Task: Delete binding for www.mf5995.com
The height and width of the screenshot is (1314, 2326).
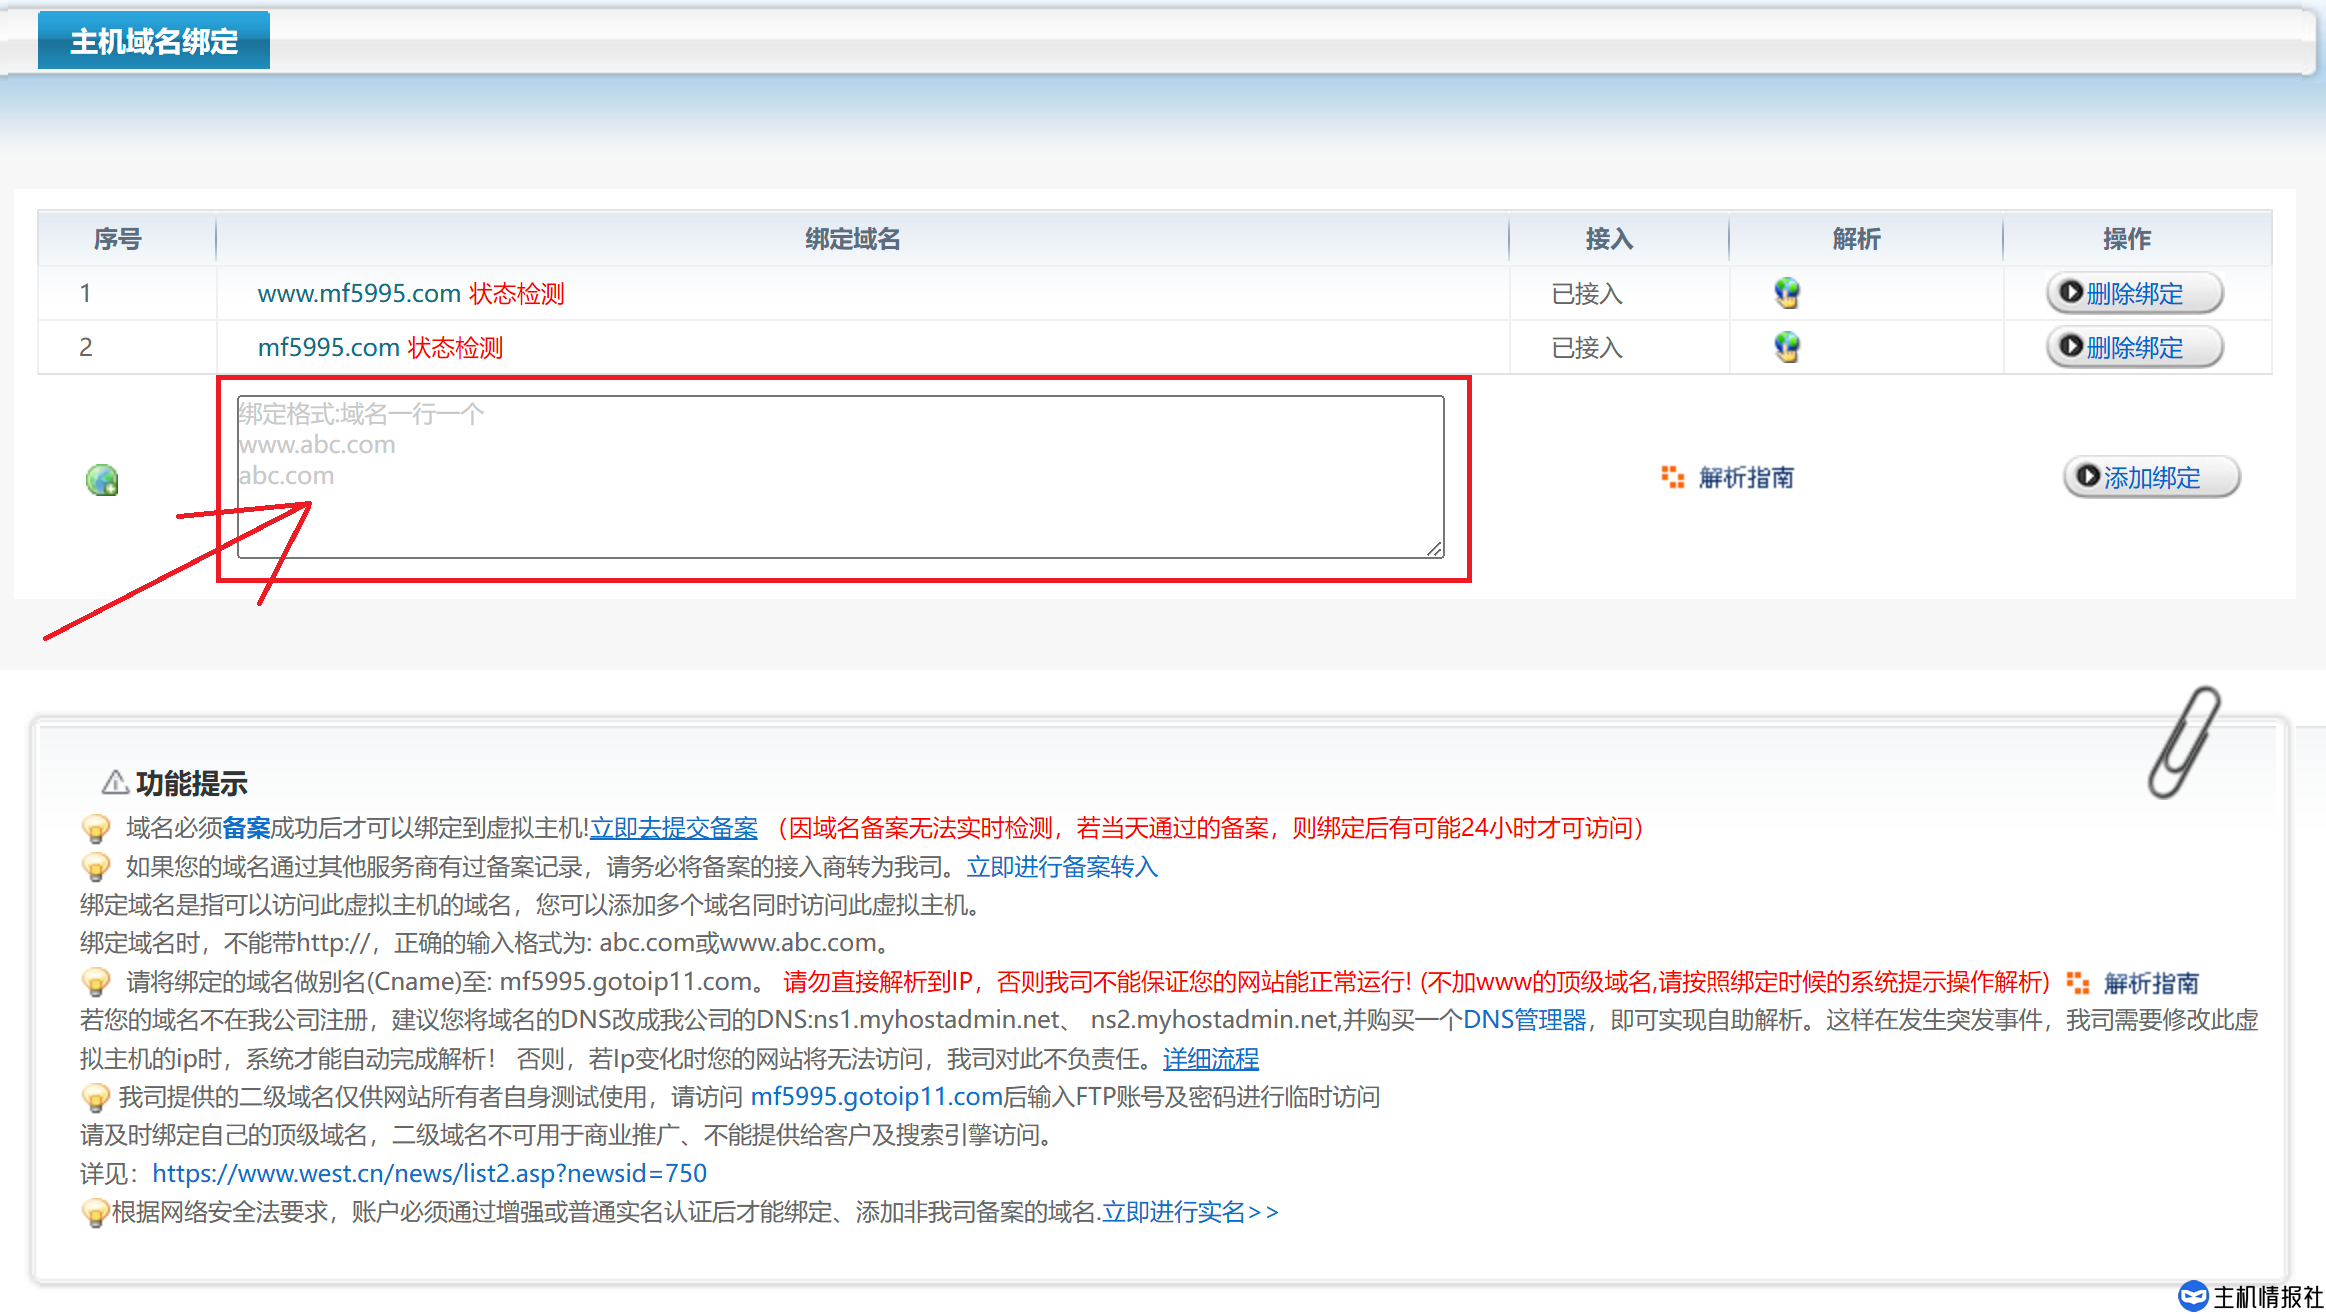Action: coord(2134,293)
